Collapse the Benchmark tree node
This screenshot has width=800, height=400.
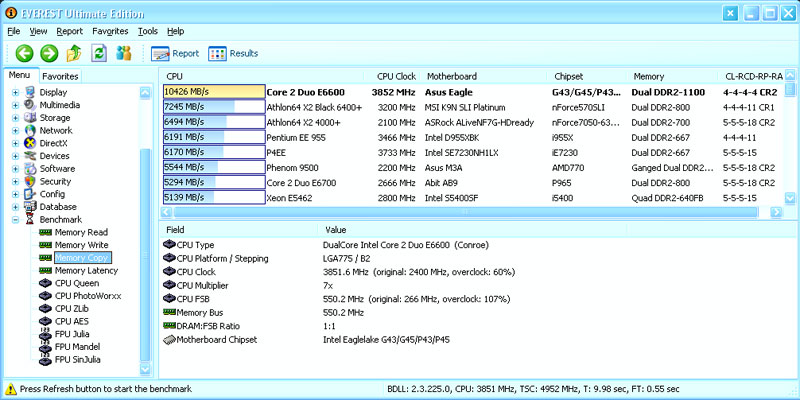(15, 220)
